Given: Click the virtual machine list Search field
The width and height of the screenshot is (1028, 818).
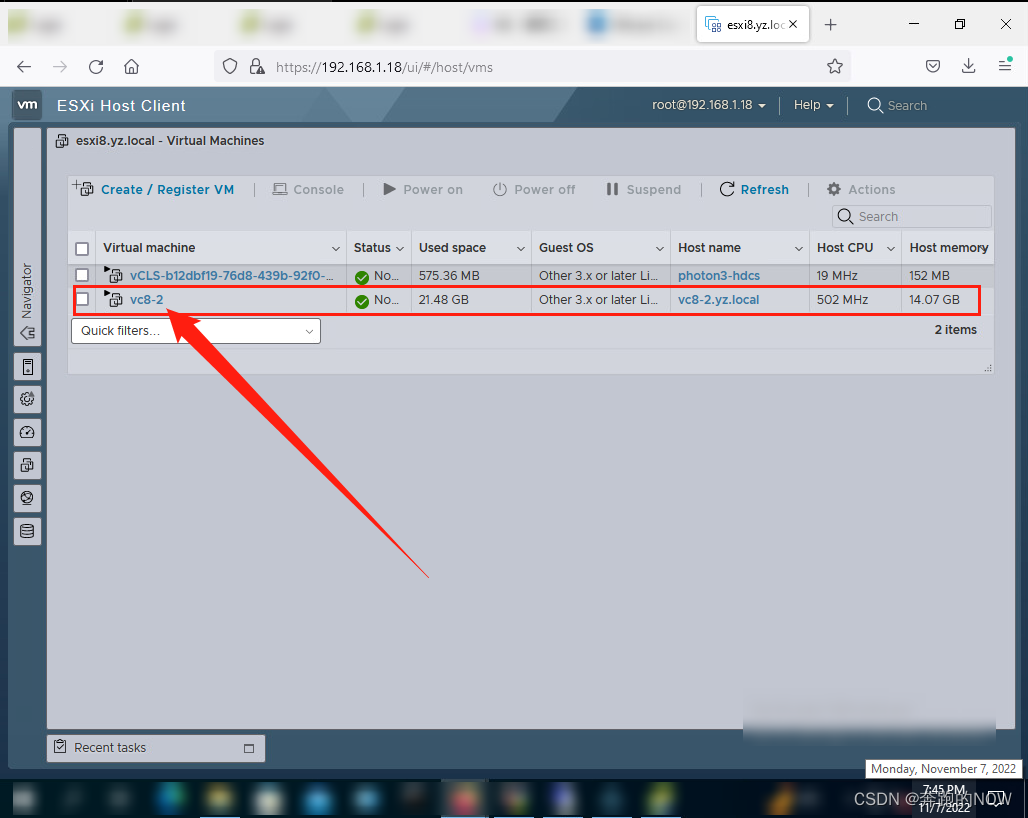Looking at the screenshot, I should pos(912,216).
